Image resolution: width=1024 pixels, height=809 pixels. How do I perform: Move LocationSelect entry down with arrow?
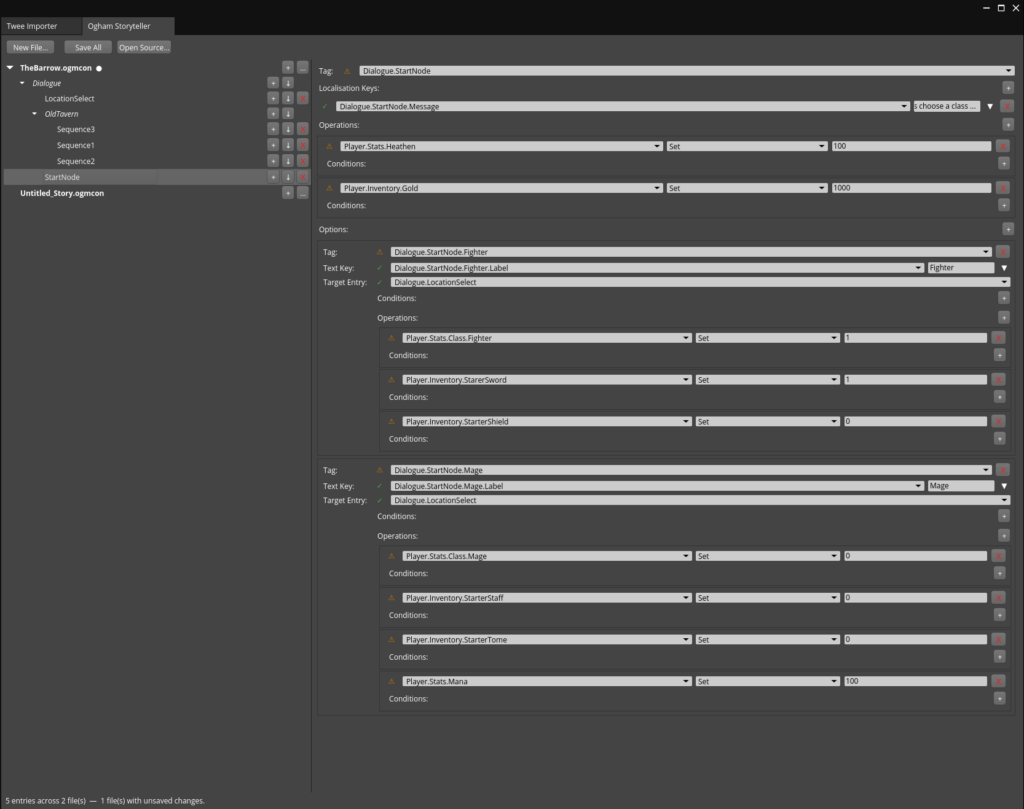(288, 99)
